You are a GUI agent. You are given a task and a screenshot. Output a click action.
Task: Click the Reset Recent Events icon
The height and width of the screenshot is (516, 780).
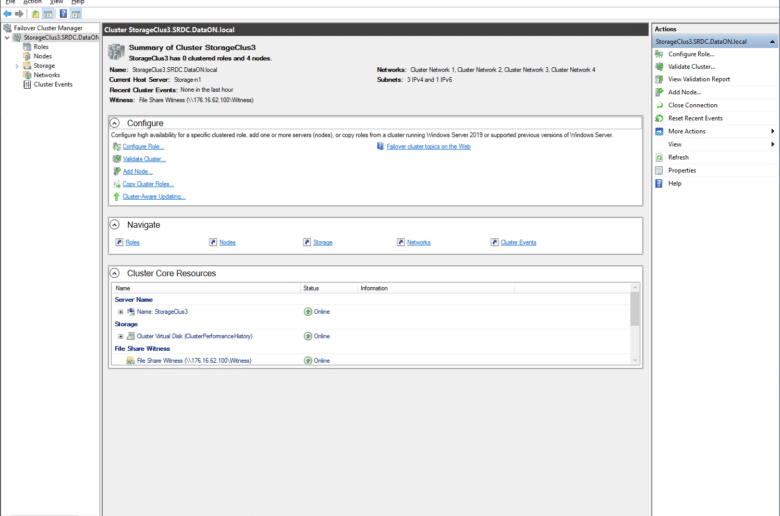coord(659,118)
